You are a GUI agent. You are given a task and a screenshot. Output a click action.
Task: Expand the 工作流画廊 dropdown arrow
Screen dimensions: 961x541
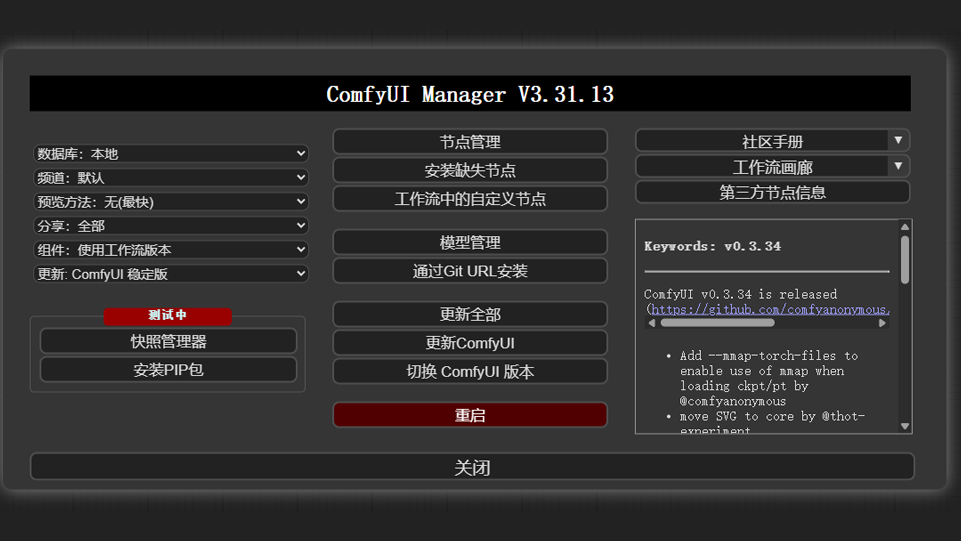[898, 166]
